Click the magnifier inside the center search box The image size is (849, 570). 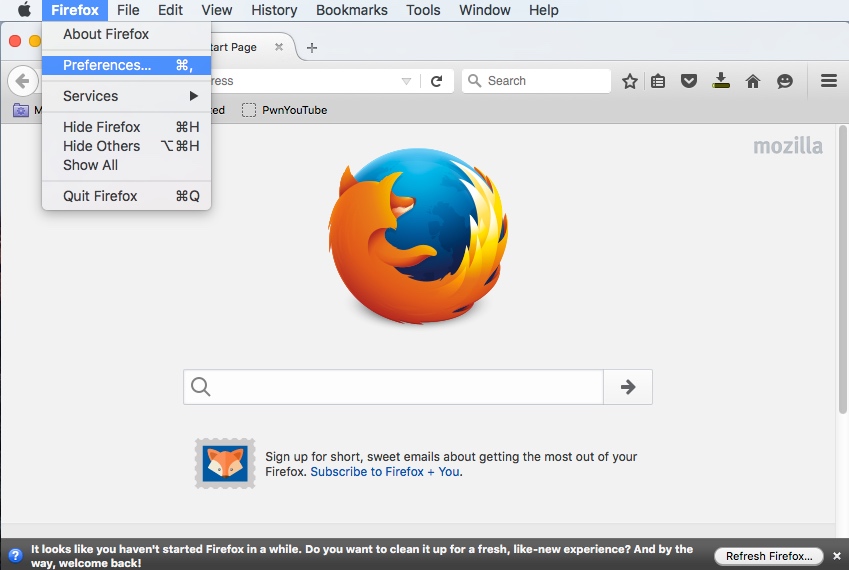[x=200, y=386]
